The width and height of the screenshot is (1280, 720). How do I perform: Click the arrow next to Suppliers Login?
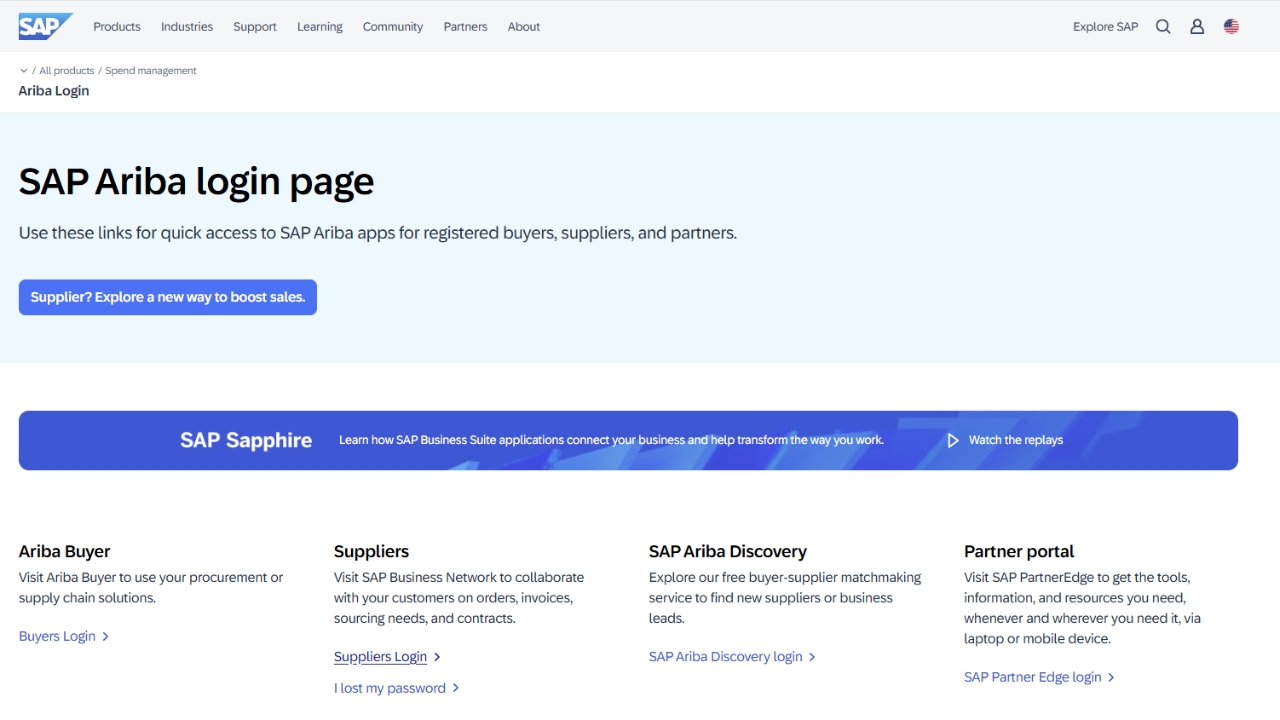pyautogui.click(x=437, y=657)
